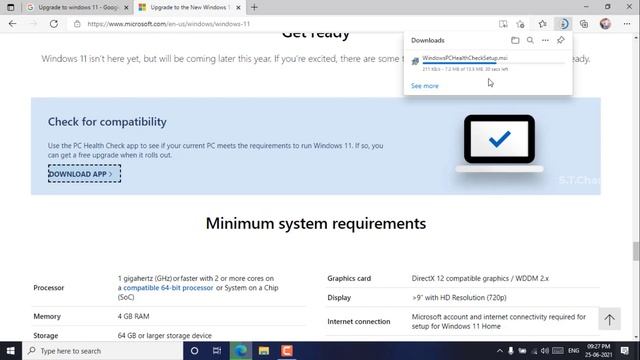
Task: Show hidden system tray icons
Action: (500, 351)
